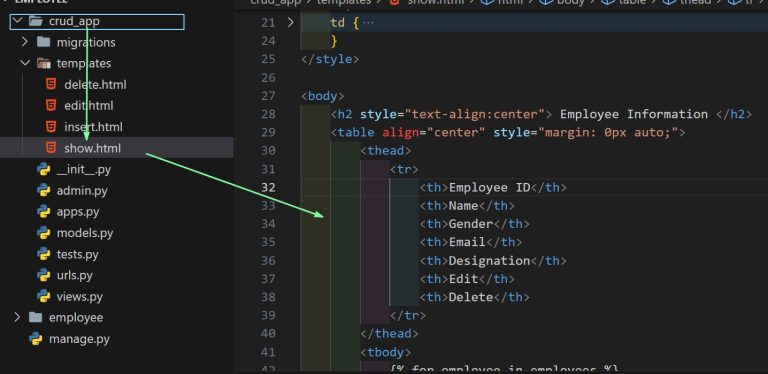Click line number 40 in the gutter
Screen dimensions: 768x374
coord(268,333)
